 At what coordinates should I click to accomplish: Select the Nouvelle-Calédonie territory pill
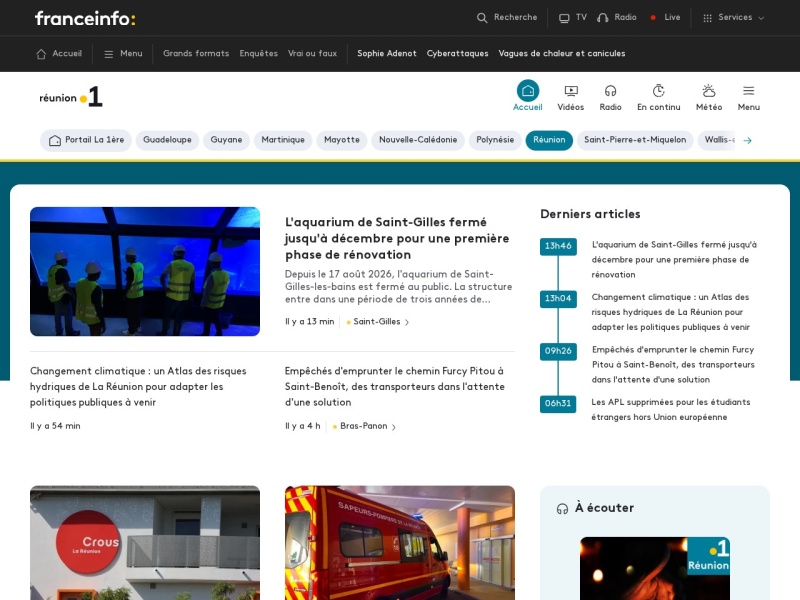(x=418, y=140)
